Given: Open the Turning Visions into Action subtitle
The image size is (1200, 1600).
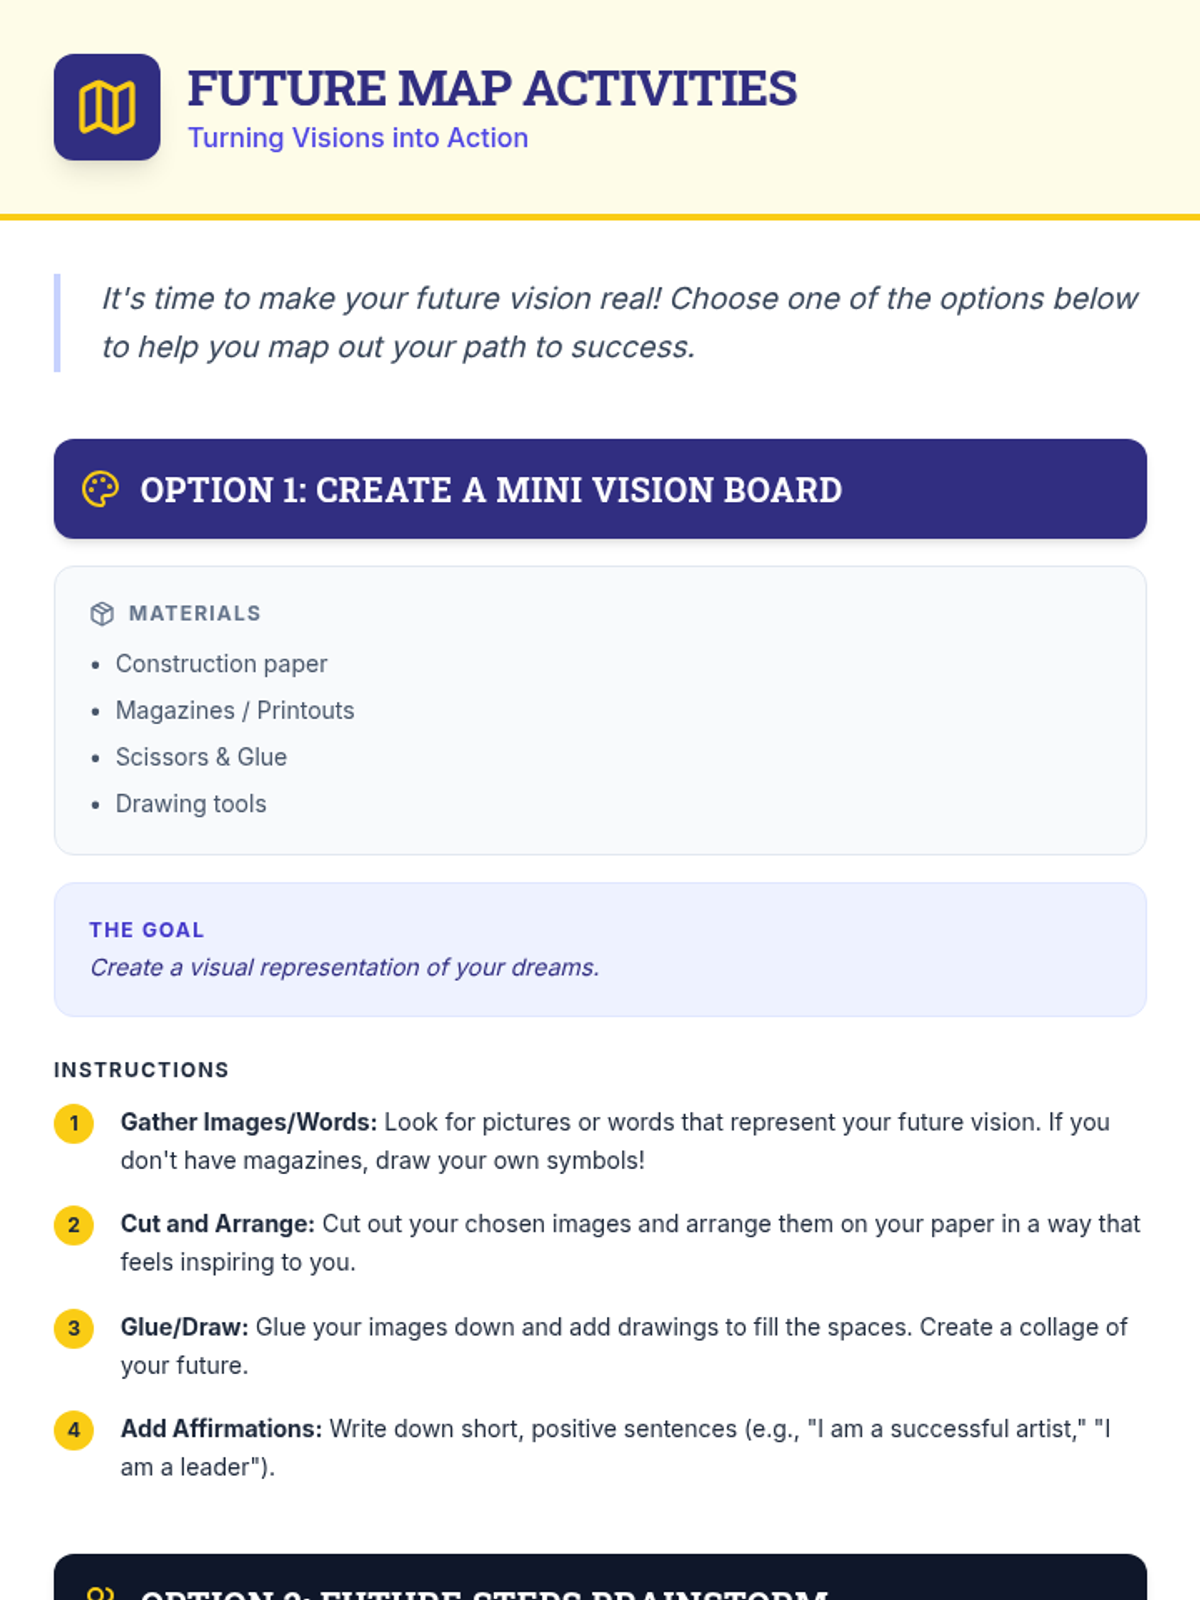Looking at the screenshot, I should (x=358, y=138).
